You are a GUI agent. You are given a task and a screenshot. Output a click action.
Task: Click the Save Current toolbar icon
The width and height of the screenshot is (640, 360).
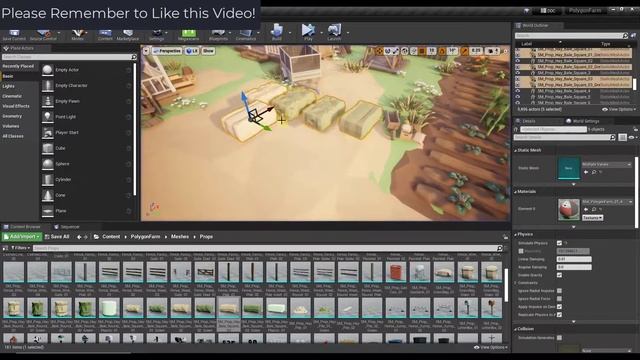[14, 34]
